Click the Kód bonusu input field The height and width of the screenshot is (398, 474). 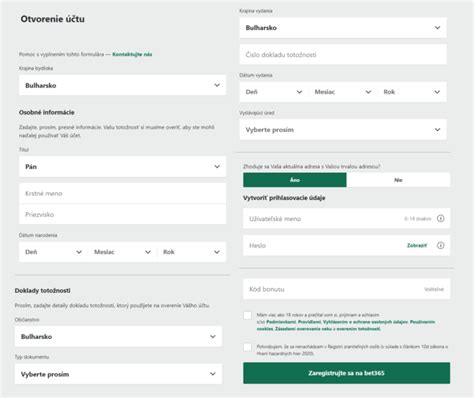(346, 289)
